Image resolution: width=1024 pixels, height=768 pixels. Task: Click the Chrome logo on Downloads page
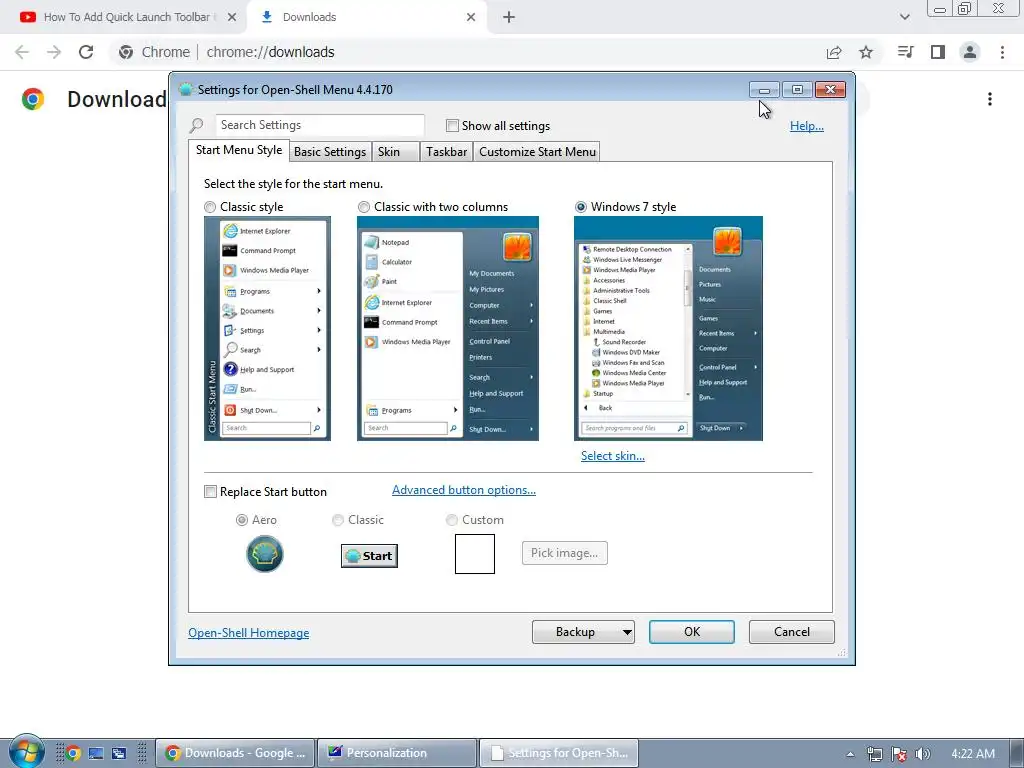point(33,99)
